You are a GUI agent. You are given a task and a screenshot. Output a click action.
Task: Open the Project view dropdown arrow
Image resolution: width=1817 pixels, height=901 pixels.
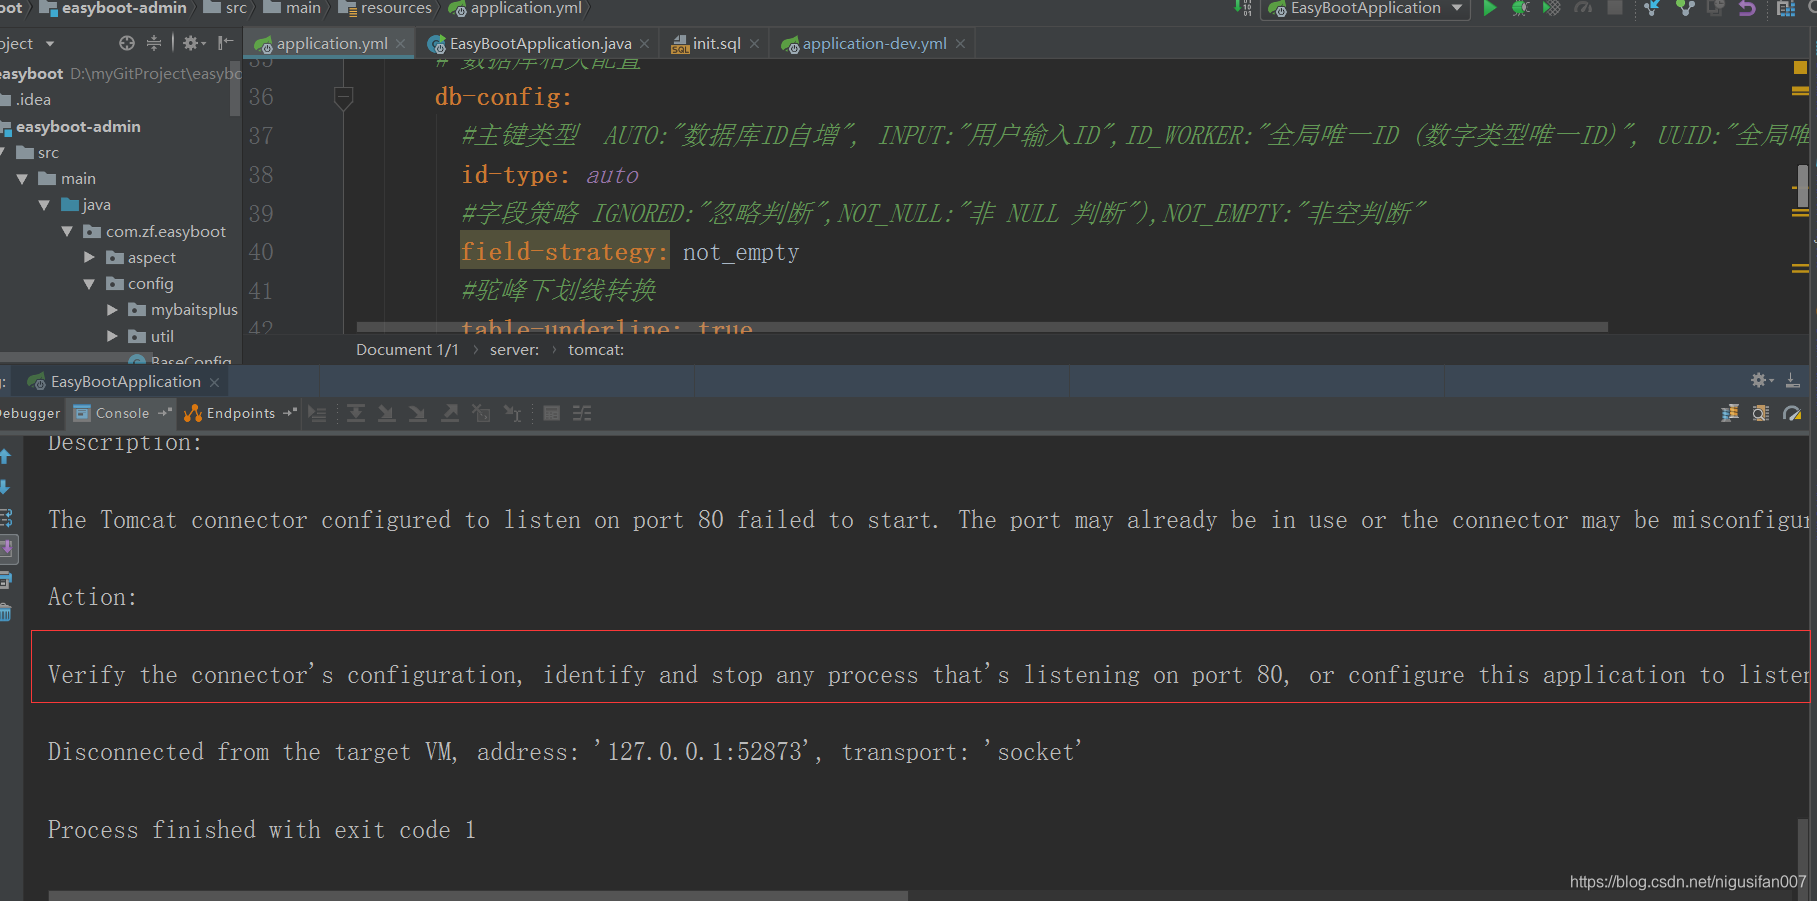click(50, 44)
